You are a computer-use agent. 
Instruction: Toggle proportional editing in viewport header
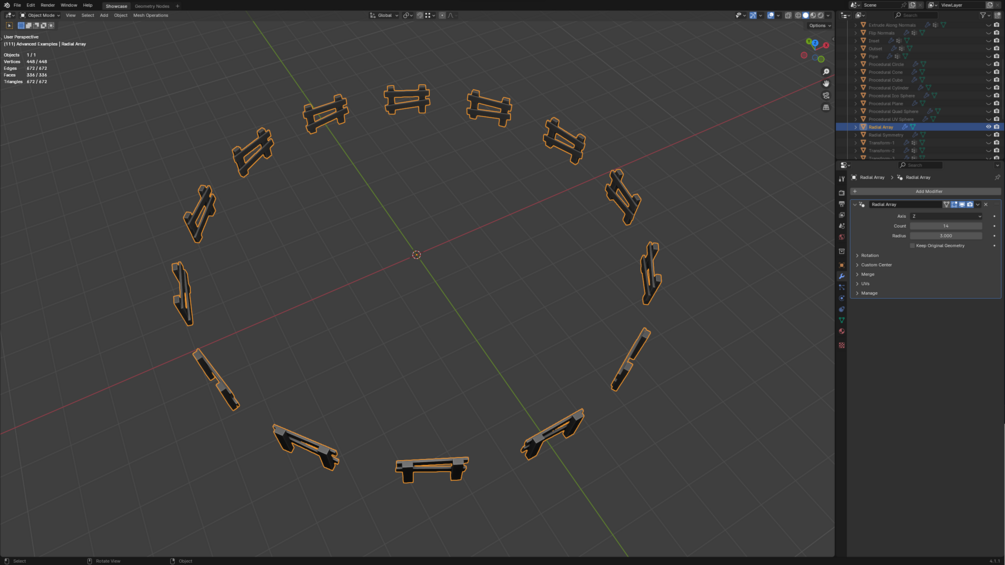442,15
